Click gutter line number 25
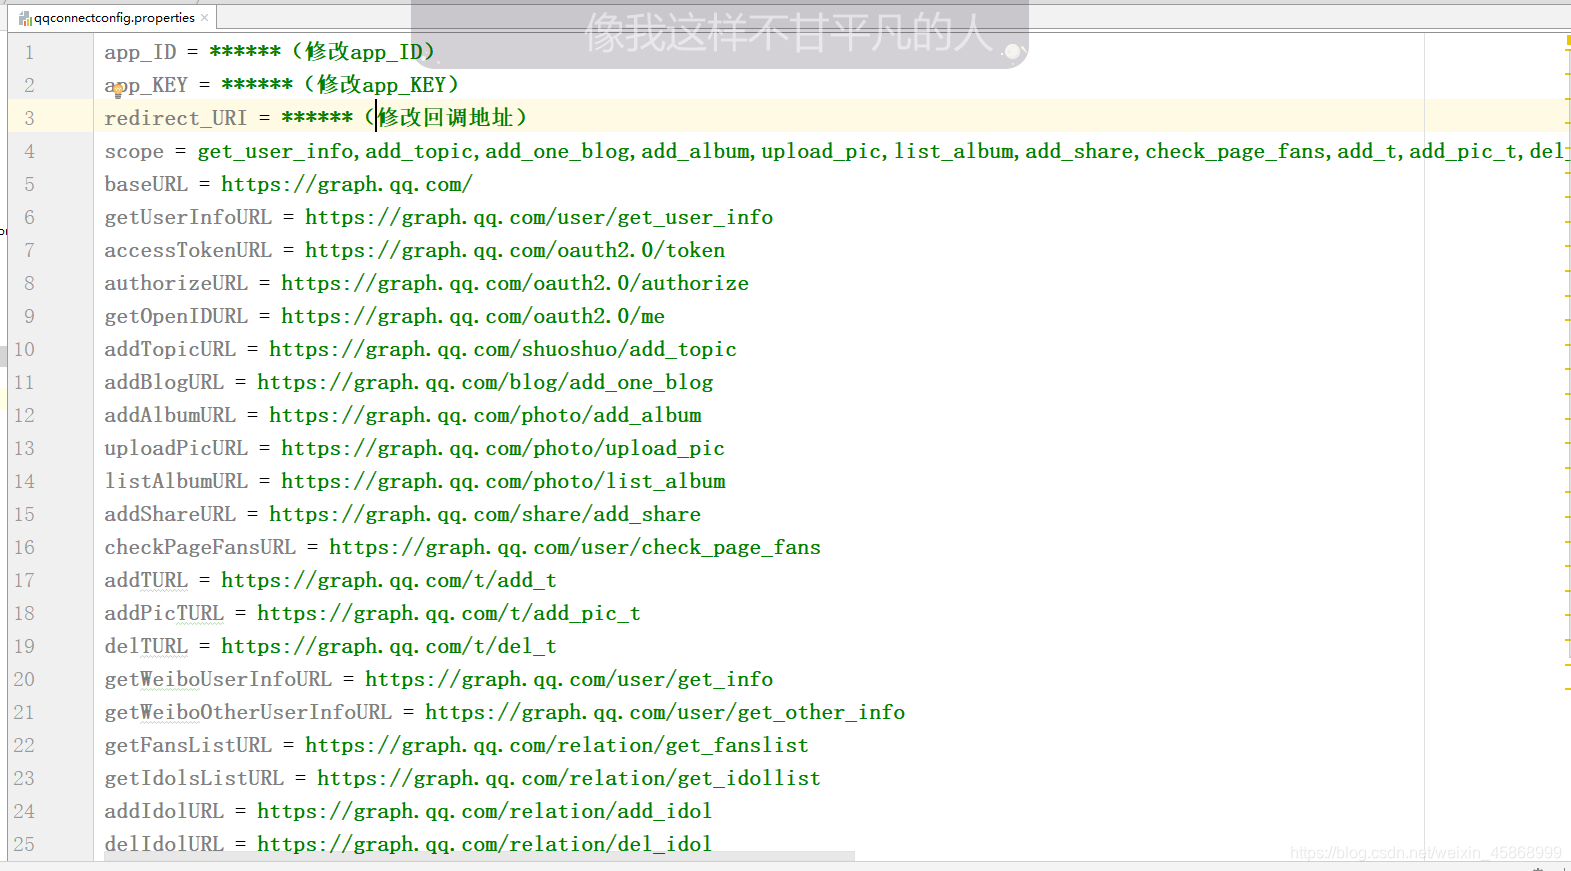 [x=24, y=844]
